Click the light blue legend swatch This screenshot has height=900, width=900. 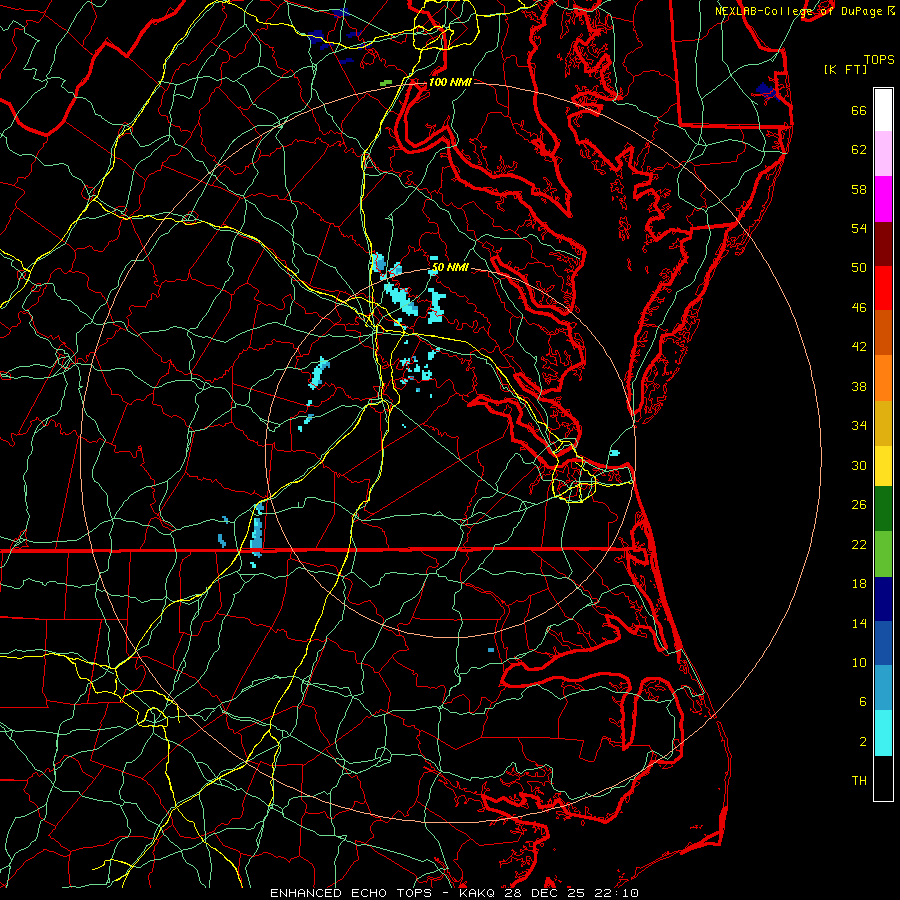click(883, 688)
